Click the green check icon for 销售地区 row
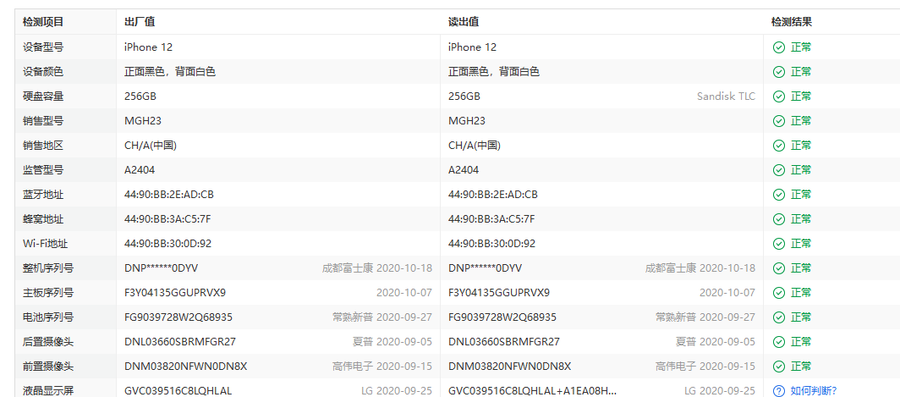 pos(778,146)
